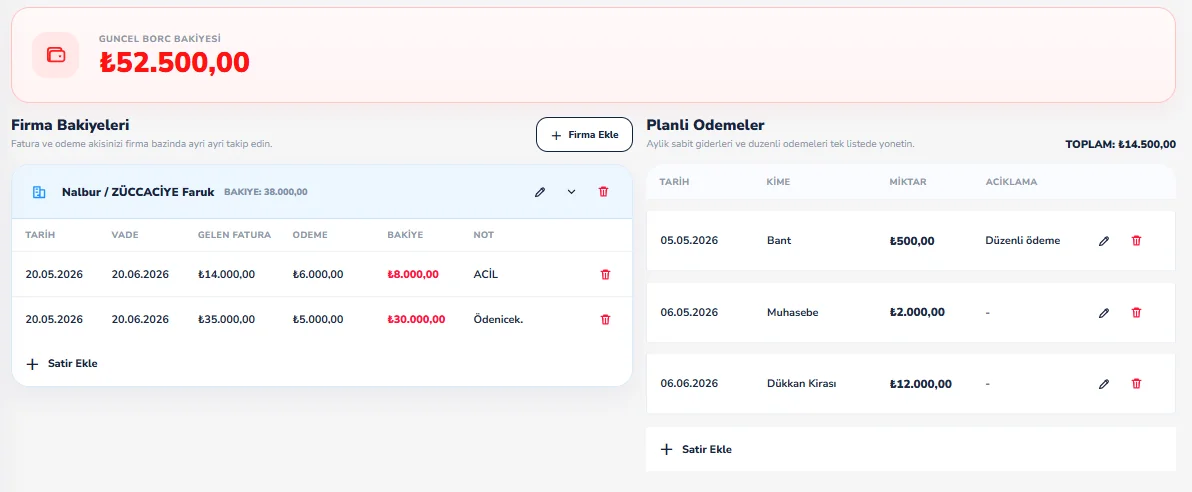This screenshot has width=1192, height=492.
Task: Edit the Nalbur / ZÜCCACİYE Faruk firm
Action: [x=540, y=192]
